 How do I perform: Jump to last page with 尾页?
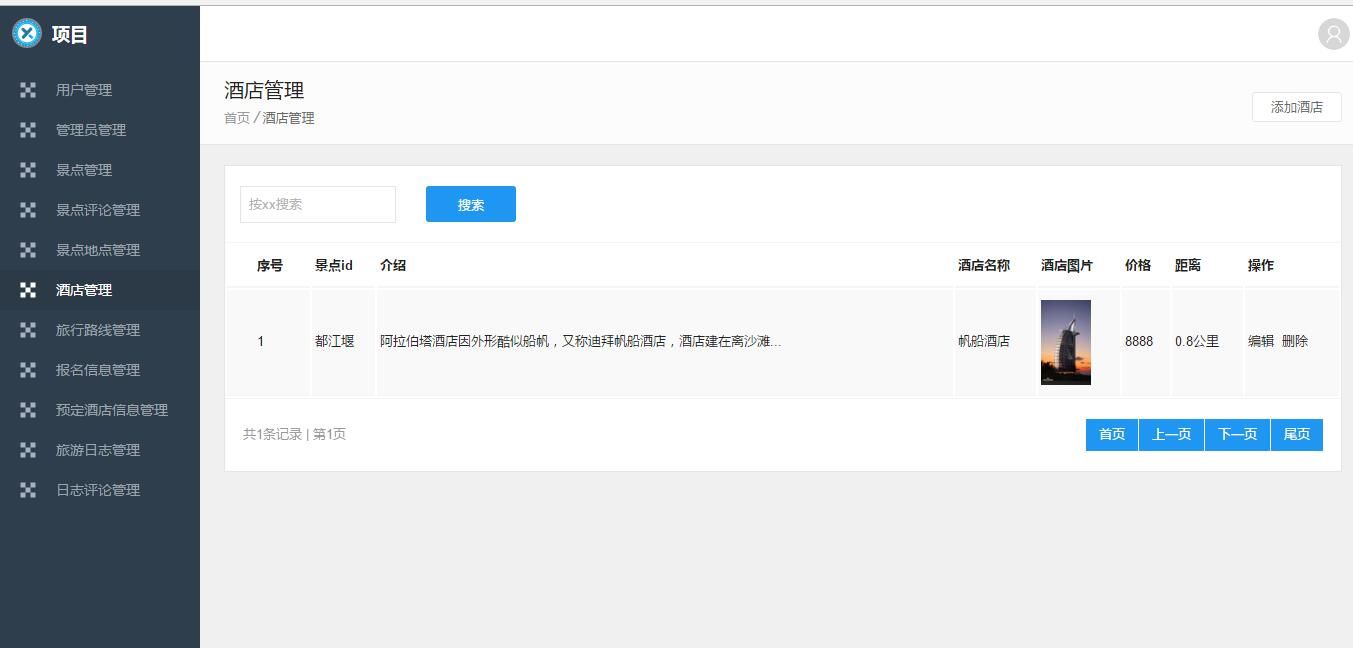(1297, 435)
